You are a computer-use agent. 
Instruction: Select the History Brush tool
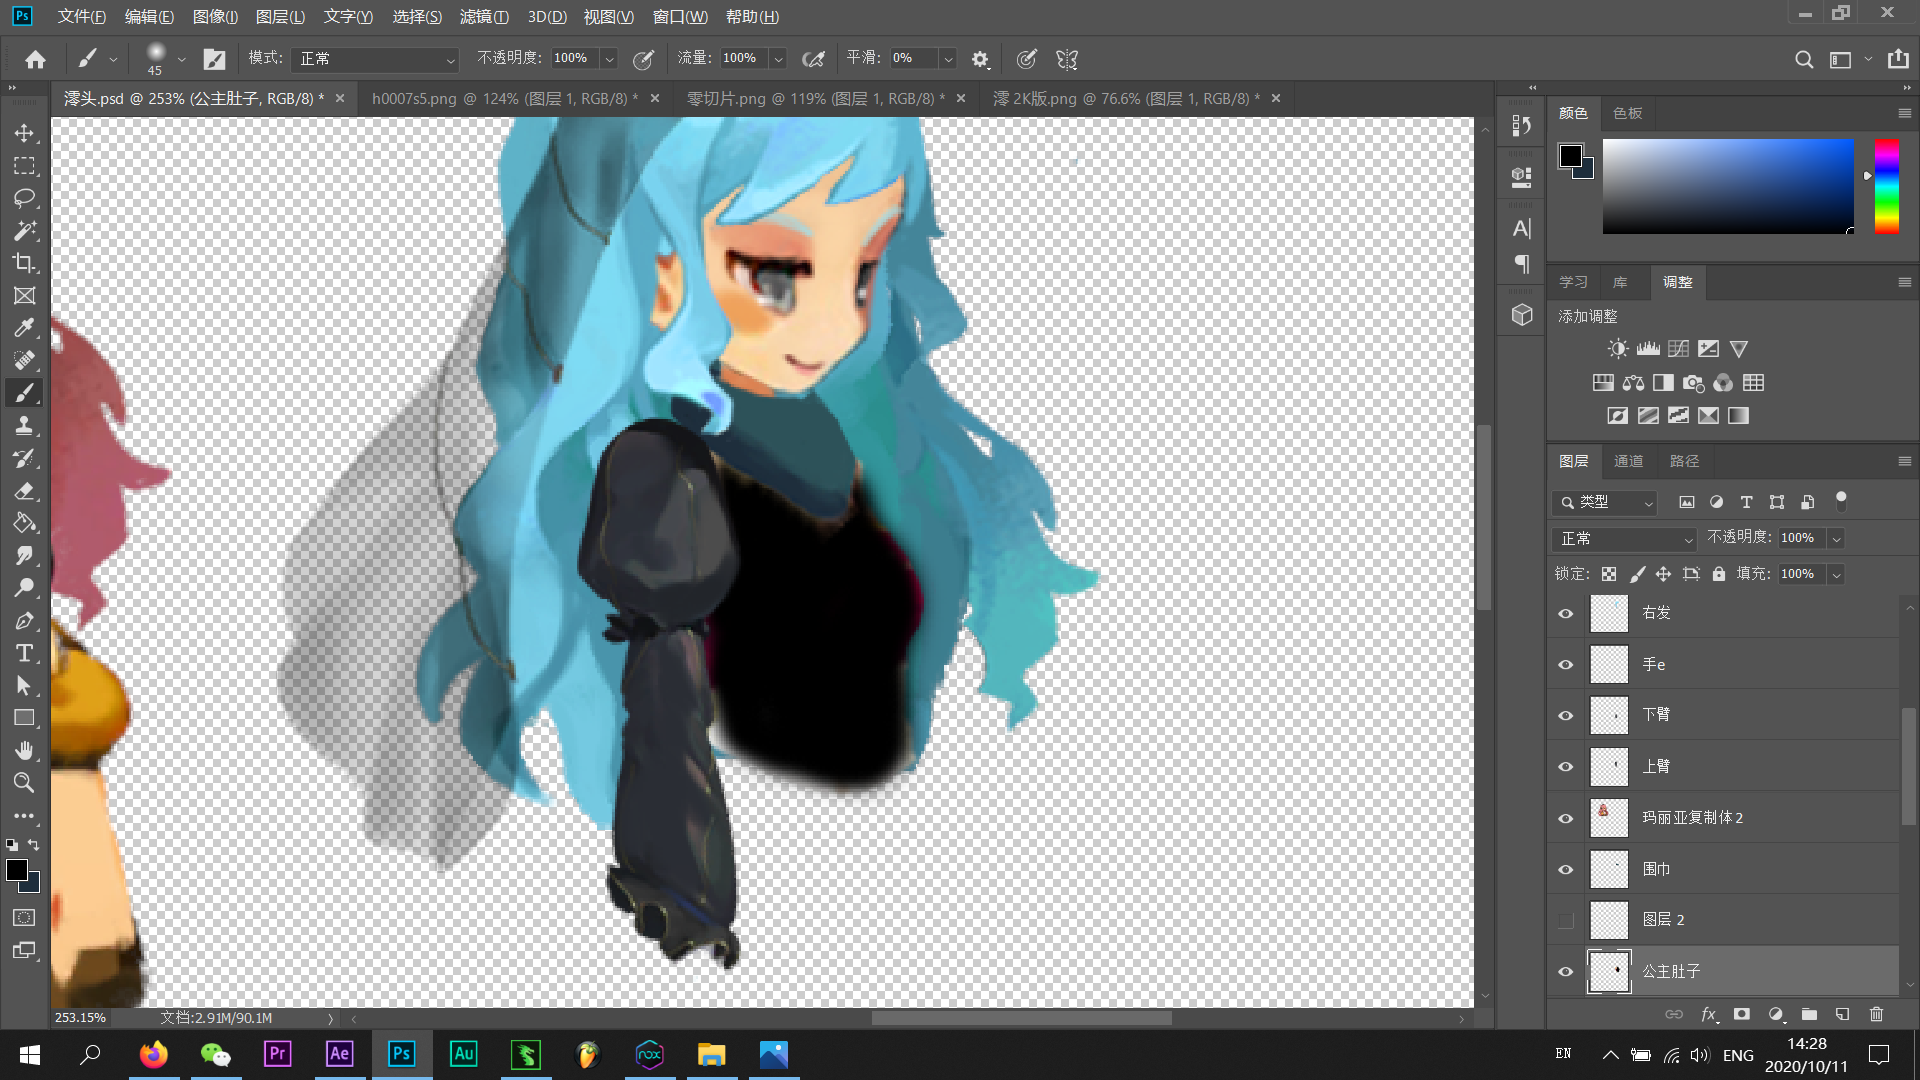[24, 458]
